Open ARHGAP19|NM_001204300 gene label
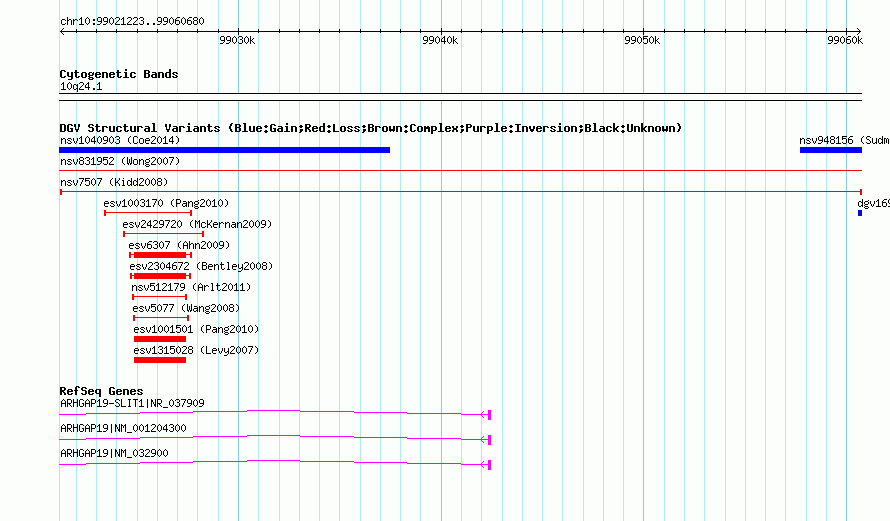 click(123, 428)
